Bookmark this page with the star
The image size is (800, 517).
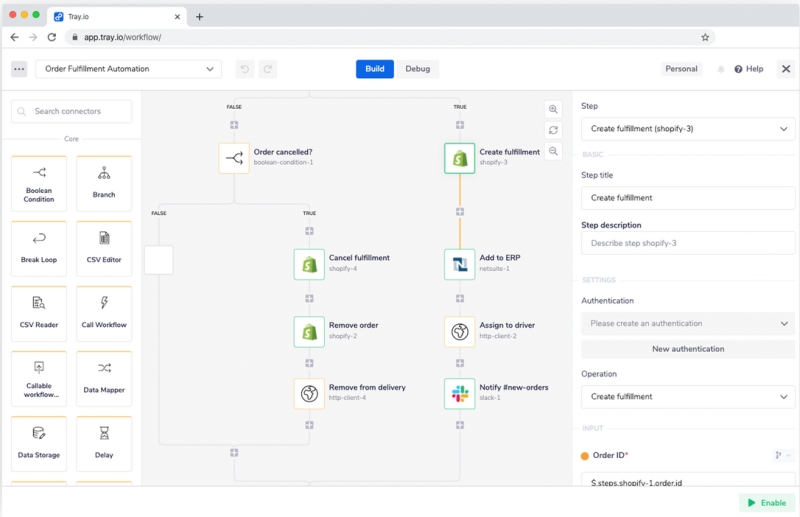[x=705, y=37]
